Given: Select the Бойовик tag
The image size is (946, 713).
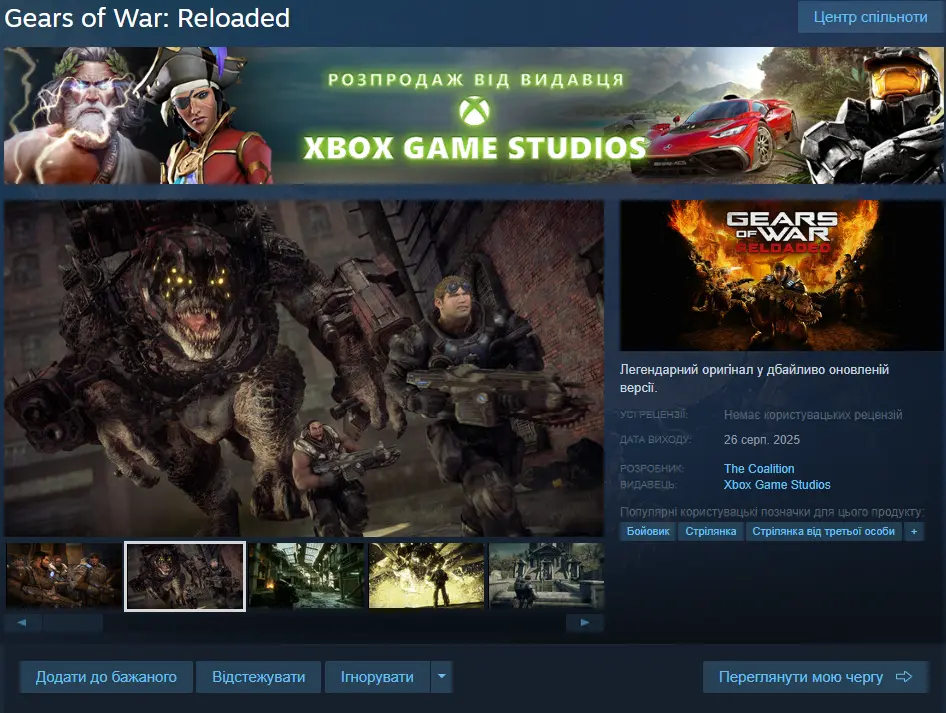Looking at the screenshot, I should (648, 531).
